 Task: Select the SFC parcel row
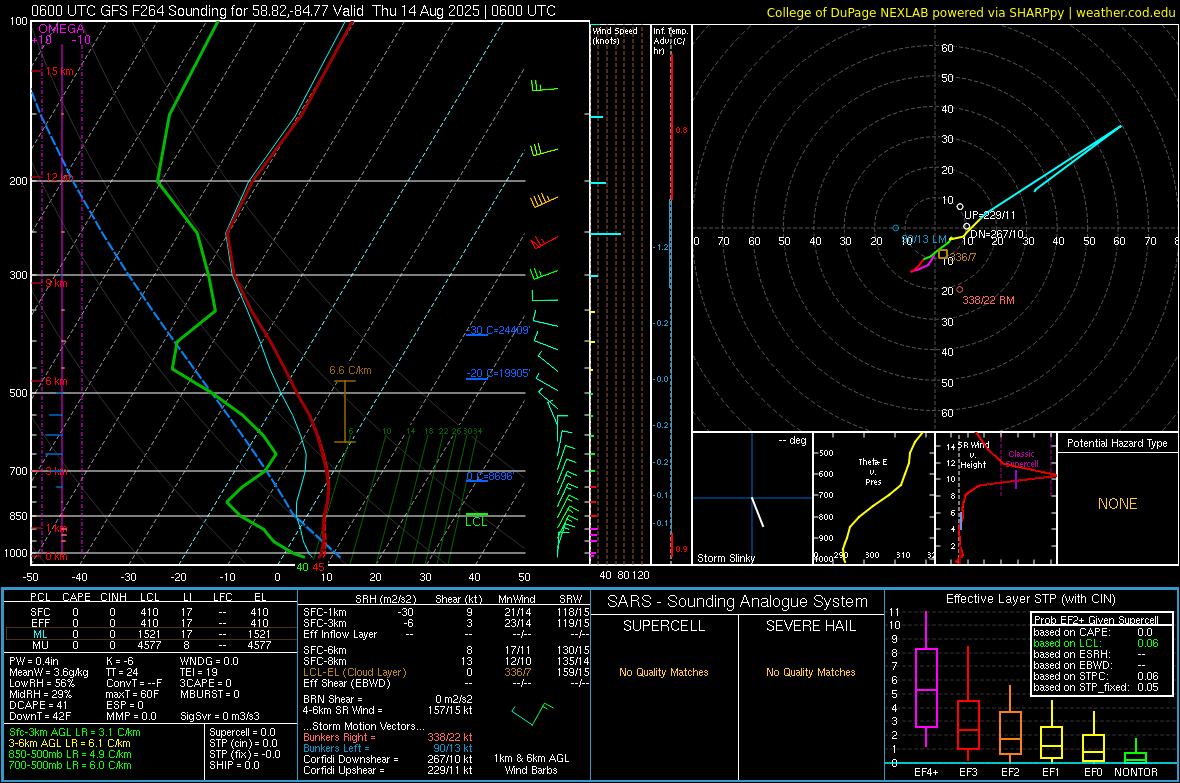(149, 612)
